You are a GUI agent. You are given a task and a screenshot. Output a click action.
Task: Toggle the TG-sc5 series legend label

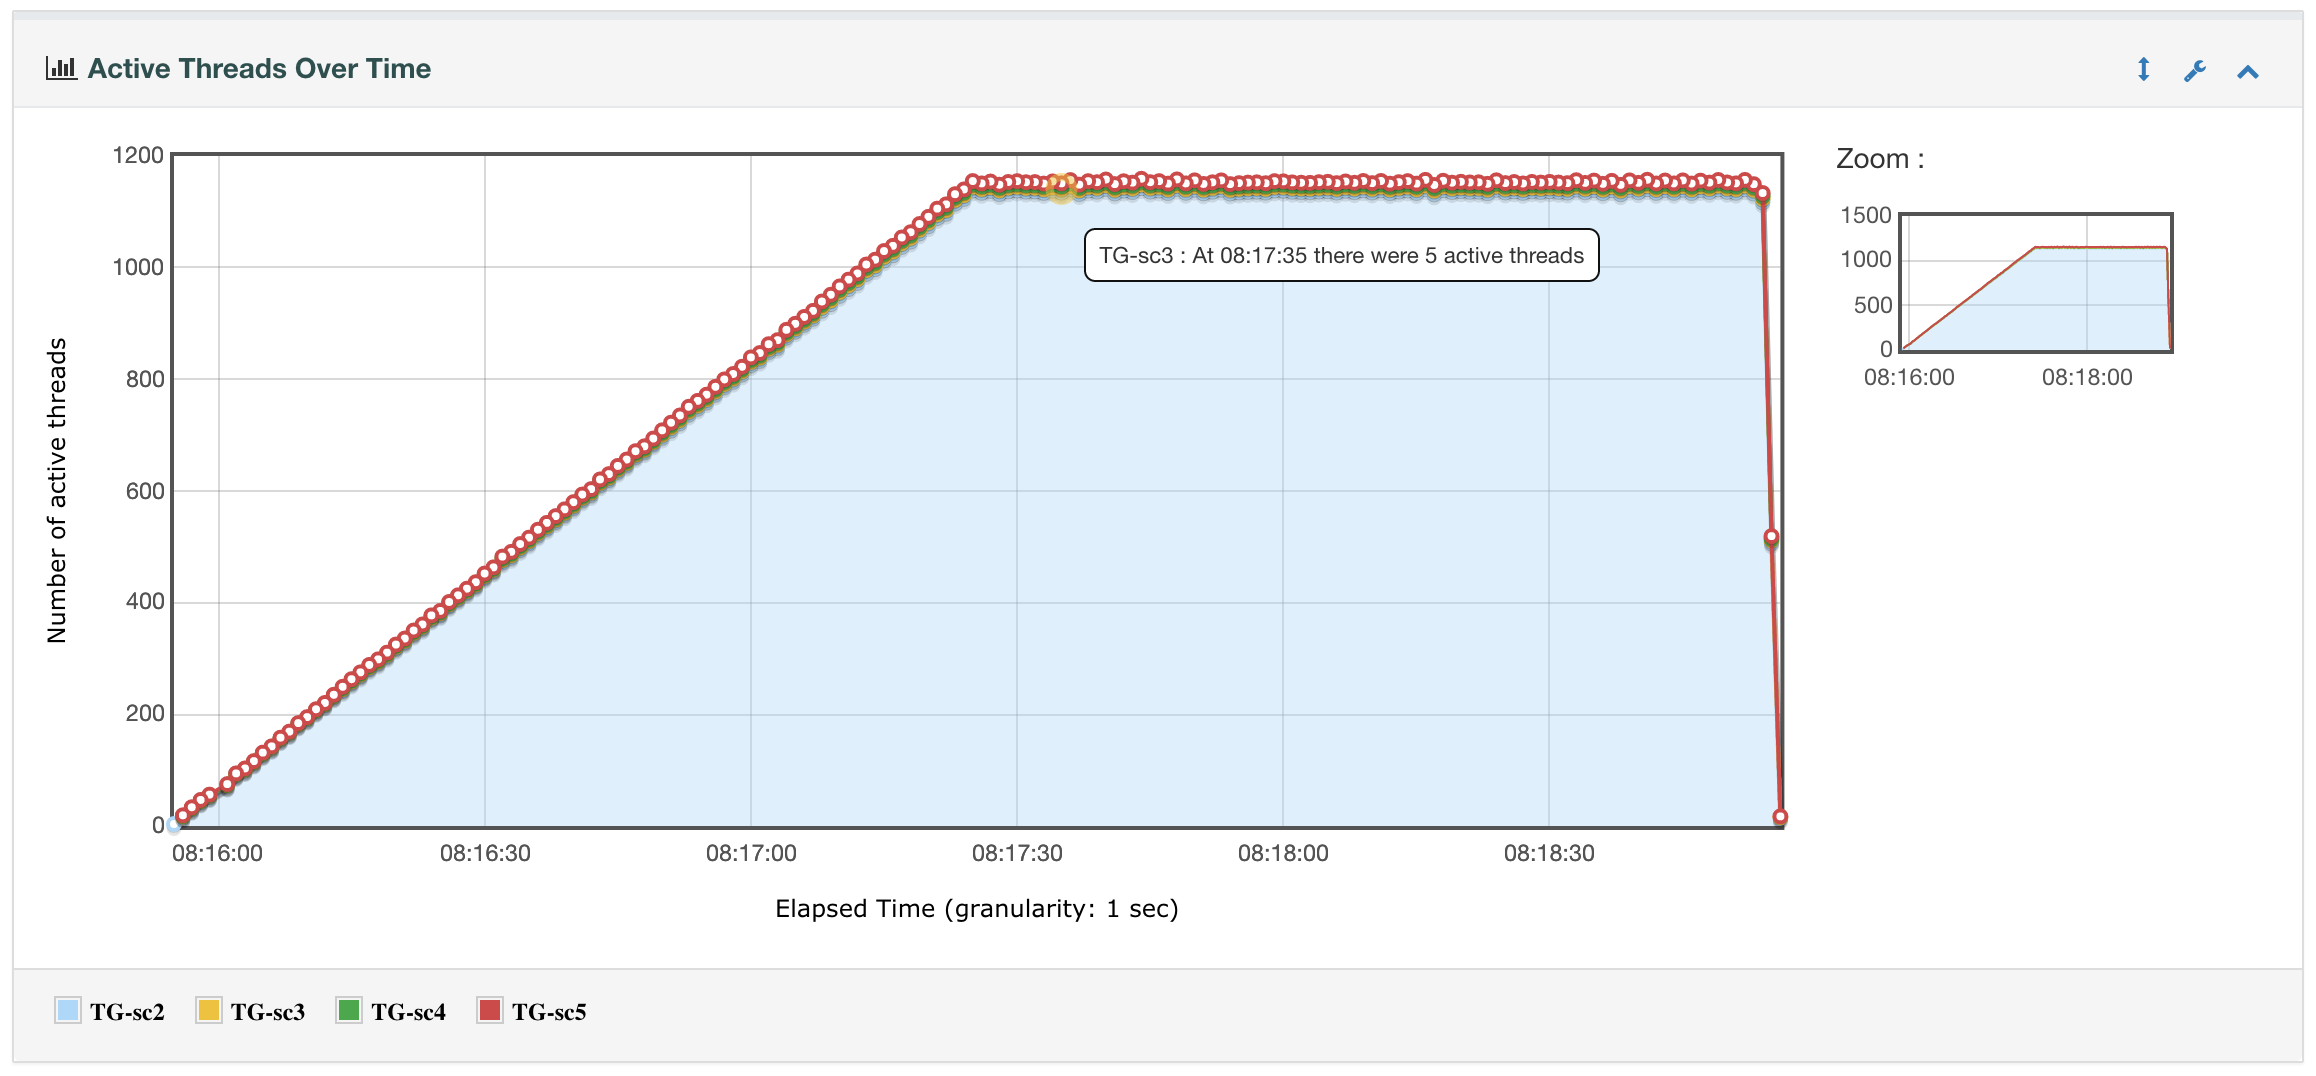click(549, 1012)
